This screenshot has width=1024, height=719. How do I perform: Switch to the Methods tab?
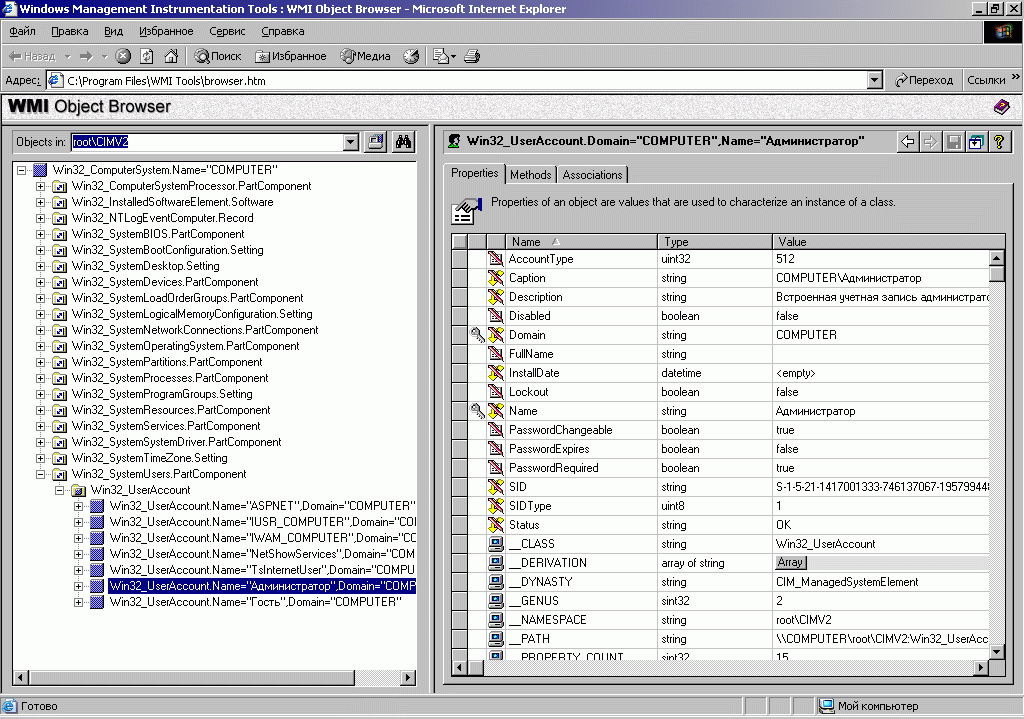click(x=530, y=174)
